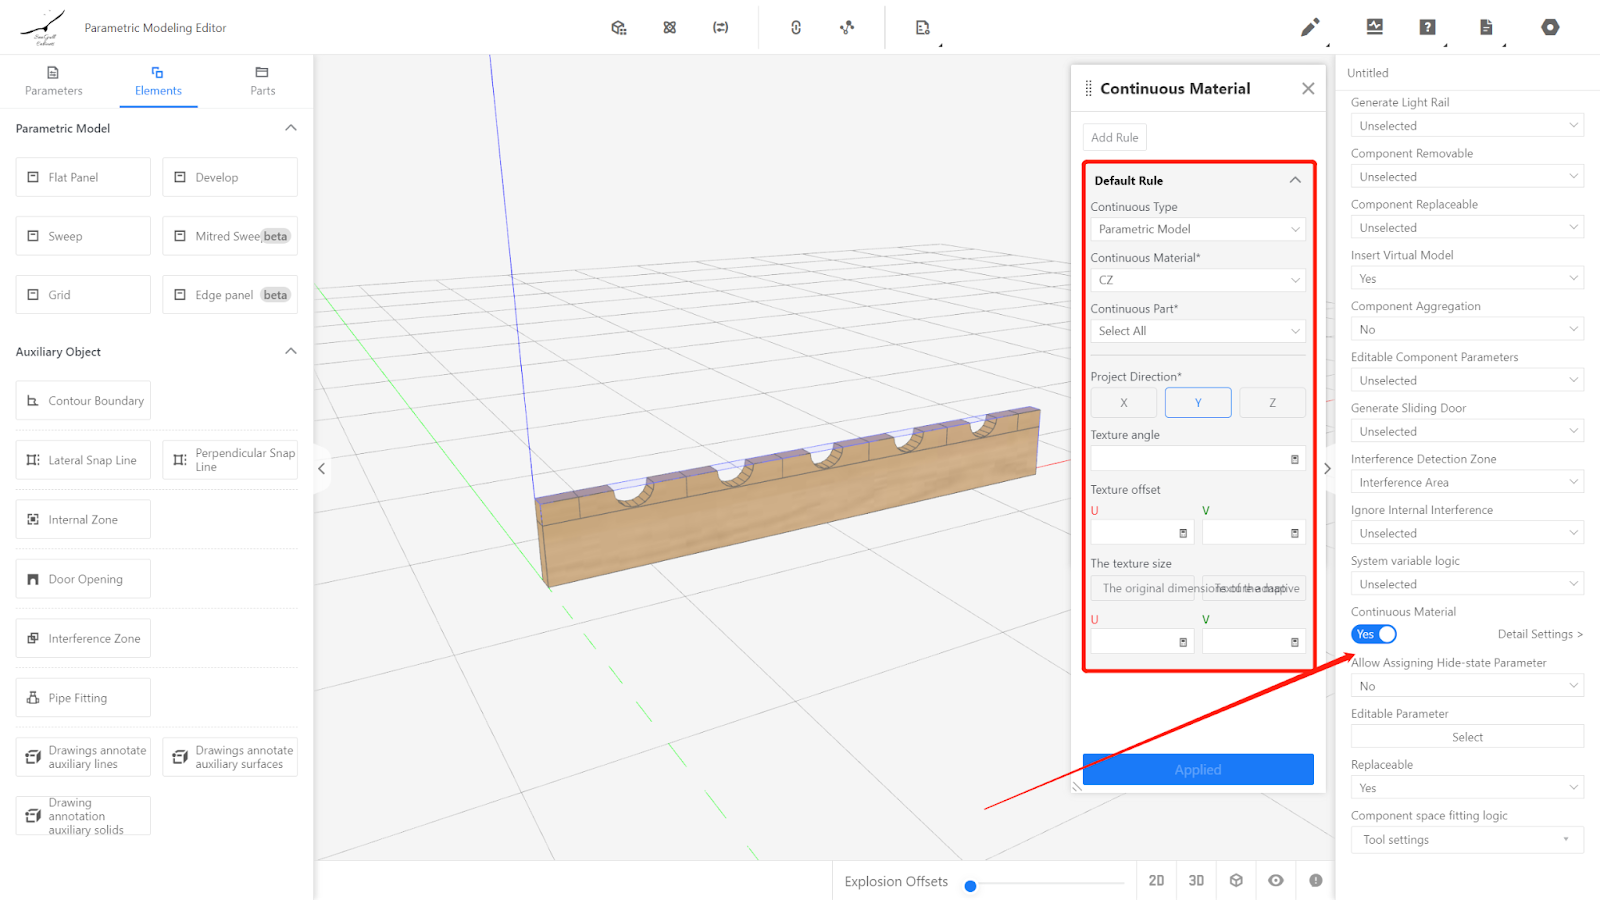Click the hexagon settings icon at top right
The height and width of the screenshot is (900, 1600).
[x=1550, y=27]
